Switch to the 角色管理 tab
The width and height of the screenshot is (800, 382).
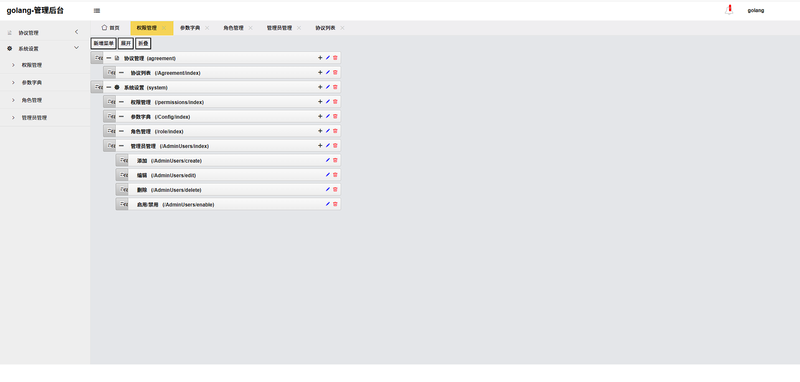(x=233, y=28)
